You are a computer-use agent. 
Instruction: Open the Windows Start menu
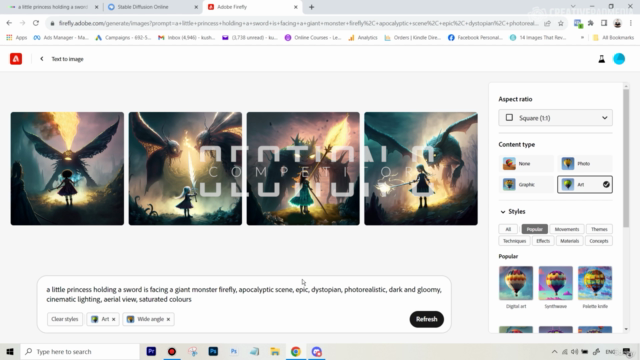[10, 351]
